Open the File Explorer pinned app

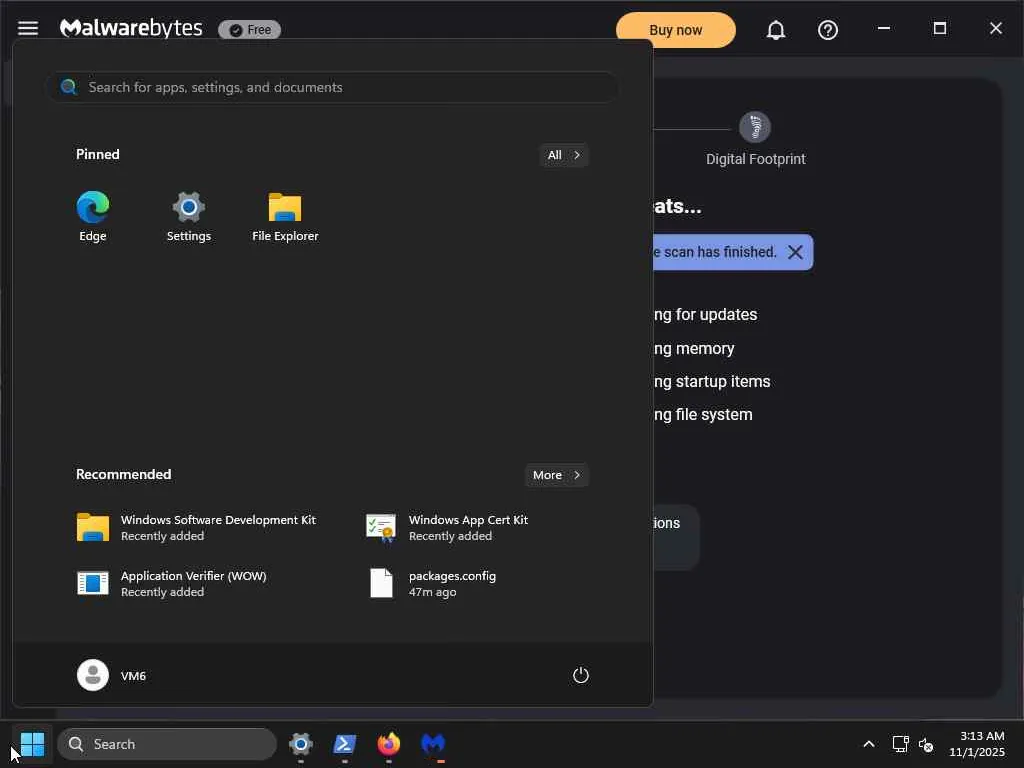285,217
